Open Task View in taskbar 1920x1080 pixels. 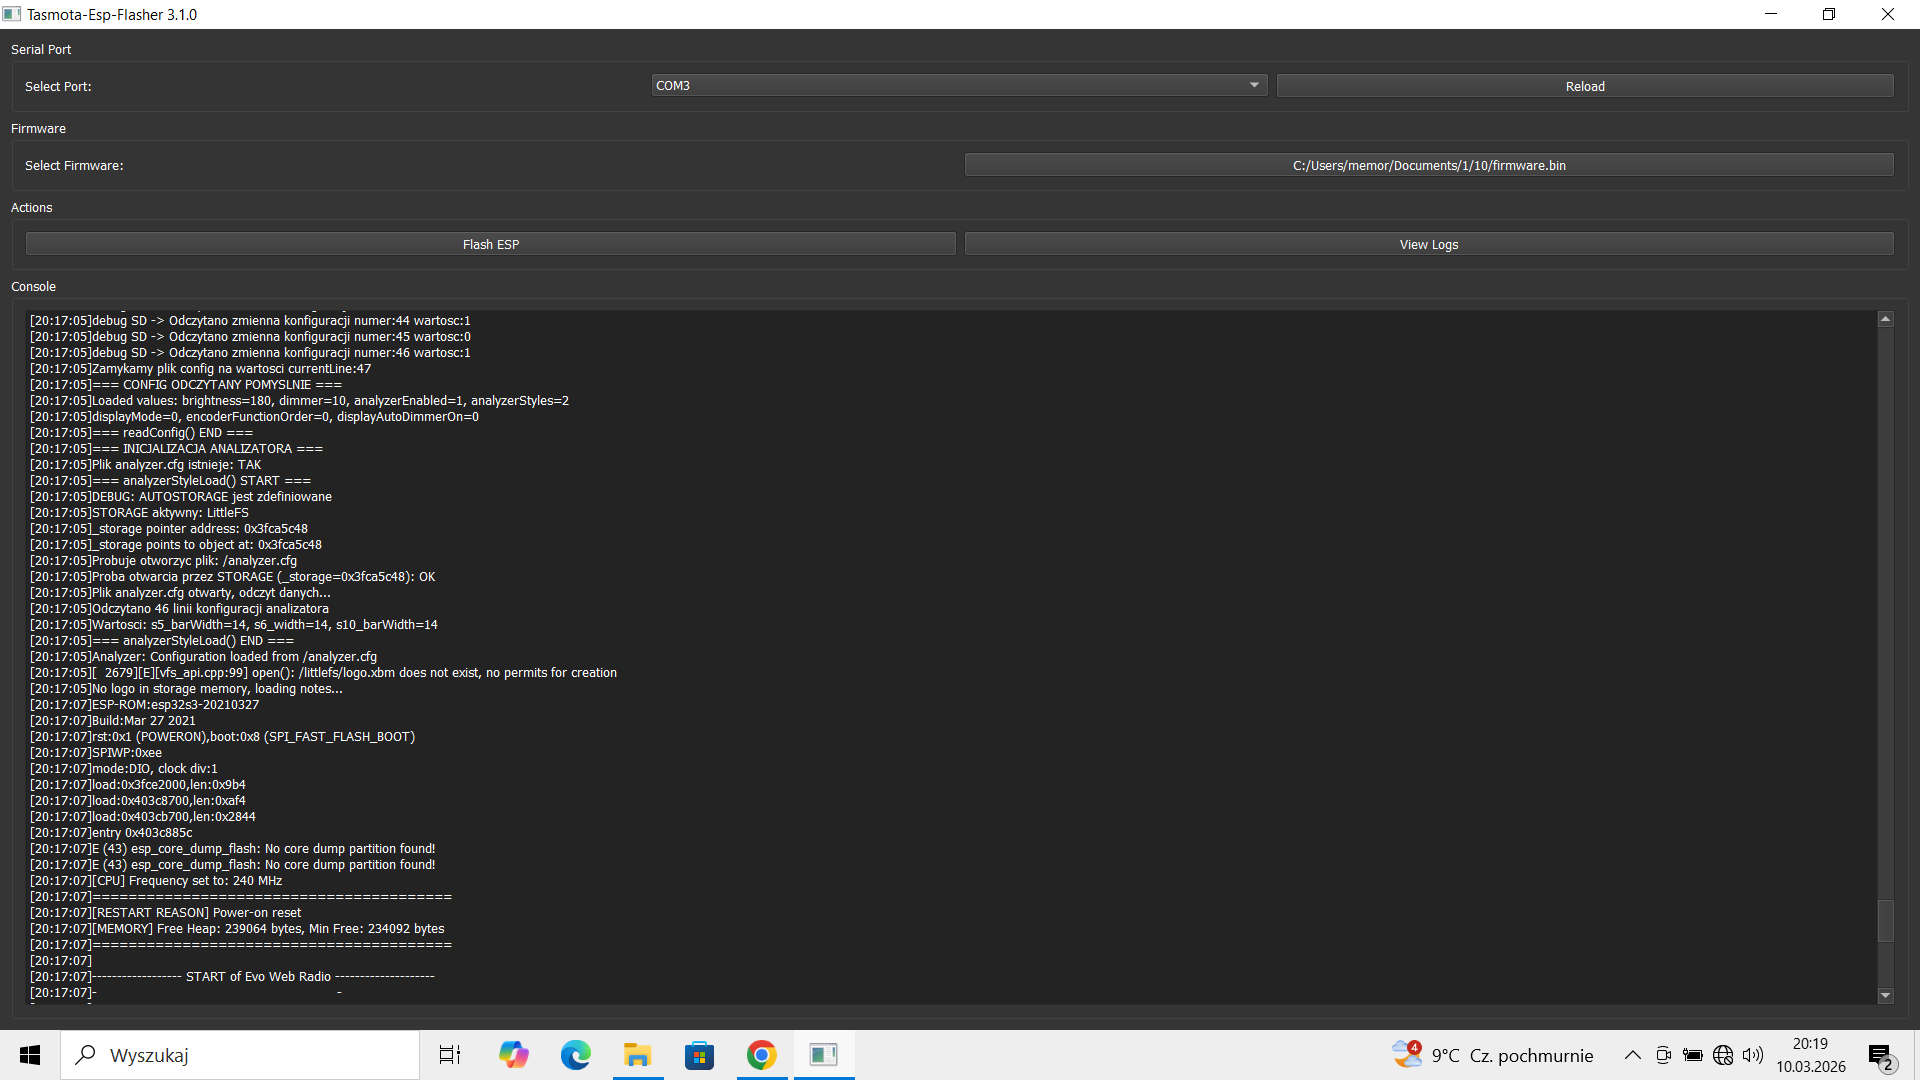point(450,1055)
